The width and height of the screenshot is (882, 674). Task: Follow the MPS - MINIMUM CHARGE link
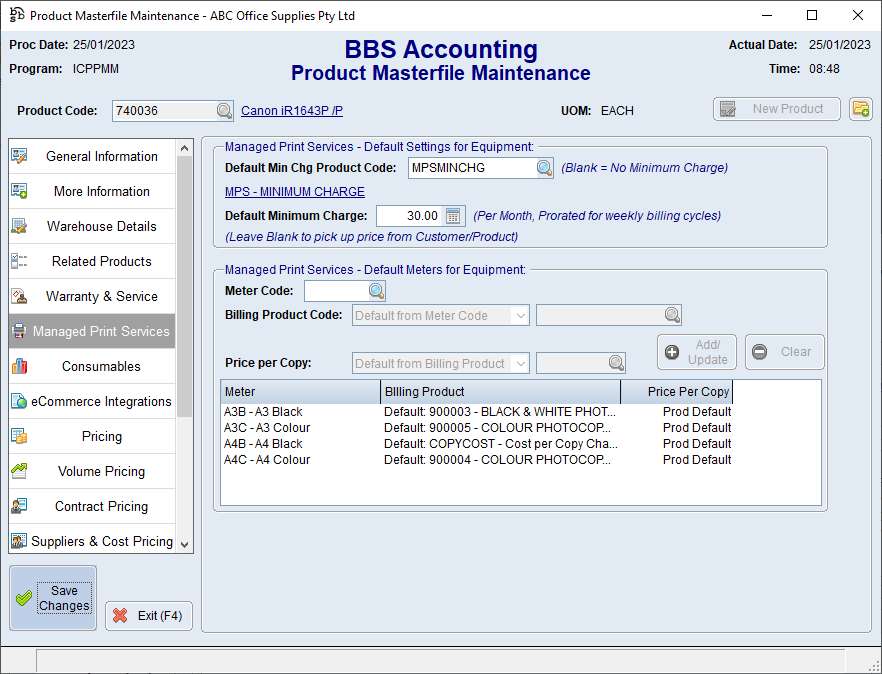294,192
